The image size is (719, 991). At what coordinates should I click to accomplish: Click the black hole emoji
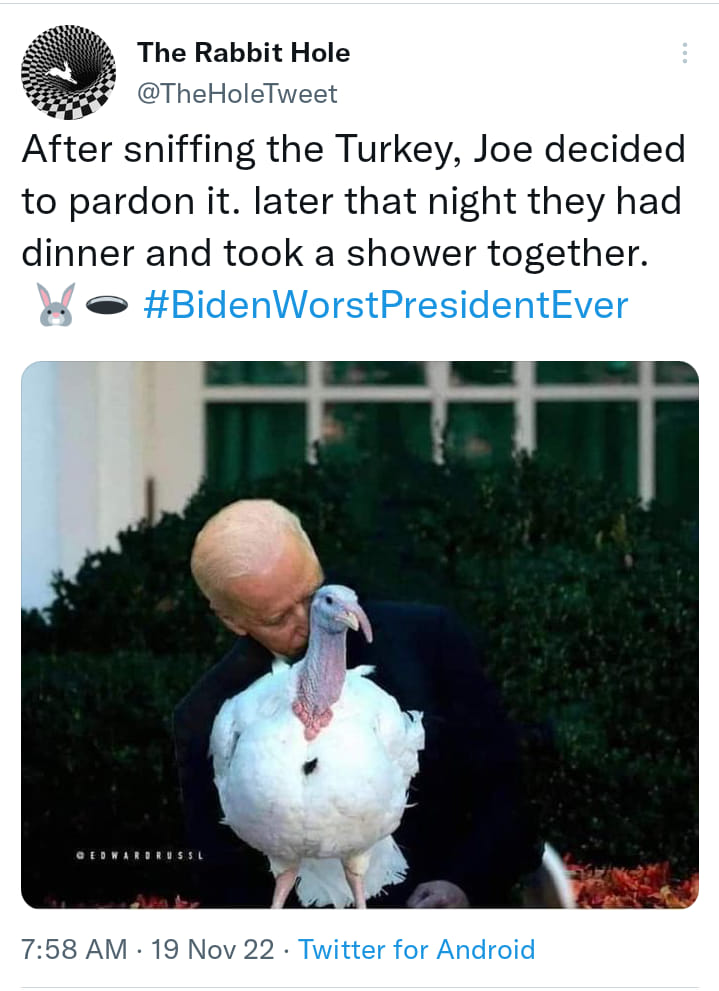coord(107,307)
